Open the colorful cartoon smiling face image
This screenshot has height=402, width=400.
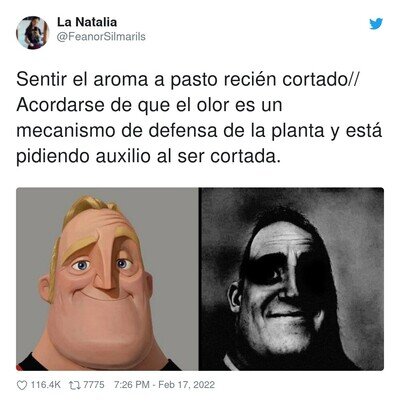point(107,279)
